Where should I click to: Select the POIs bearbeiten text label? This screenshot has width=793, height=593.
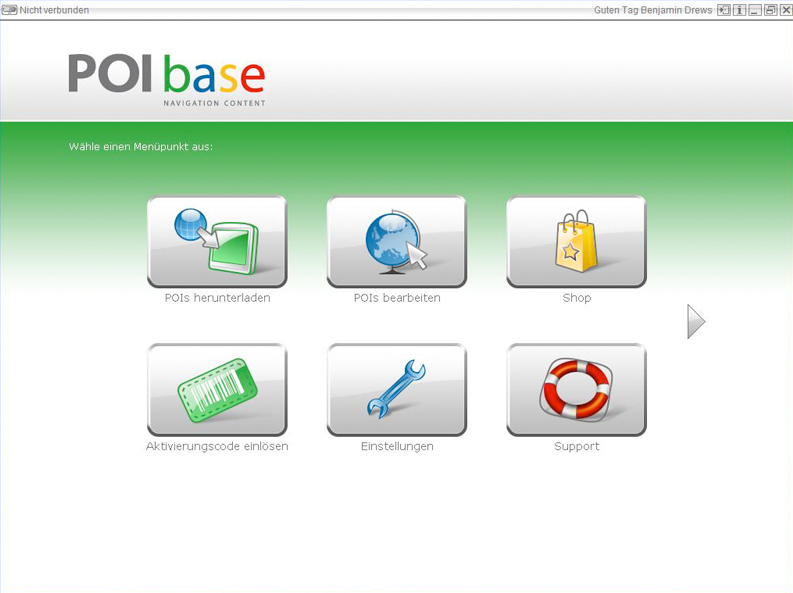click(x=396, y=298)
